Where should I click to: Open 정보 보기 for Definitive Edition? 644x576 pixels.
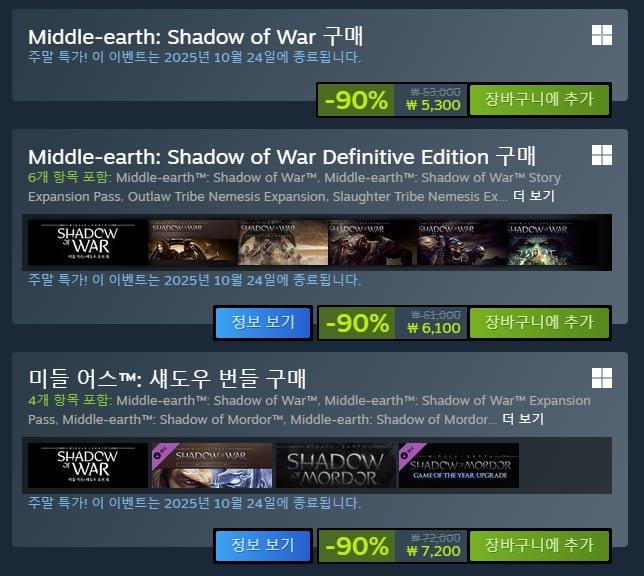point(263,323)
